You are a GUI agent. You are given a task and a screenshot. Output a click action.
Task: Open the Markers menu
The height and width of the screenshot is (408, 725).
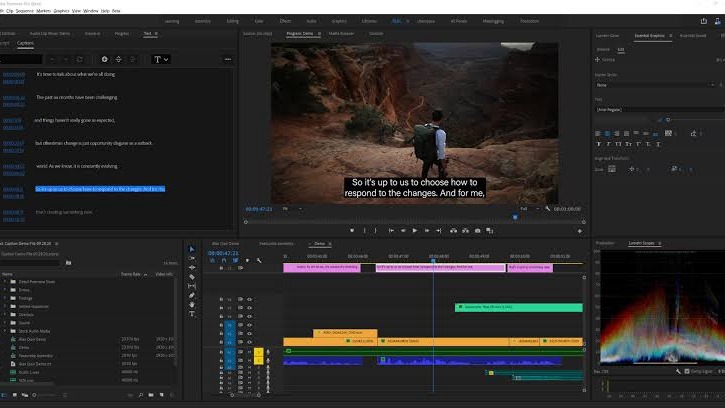(43, 11)
